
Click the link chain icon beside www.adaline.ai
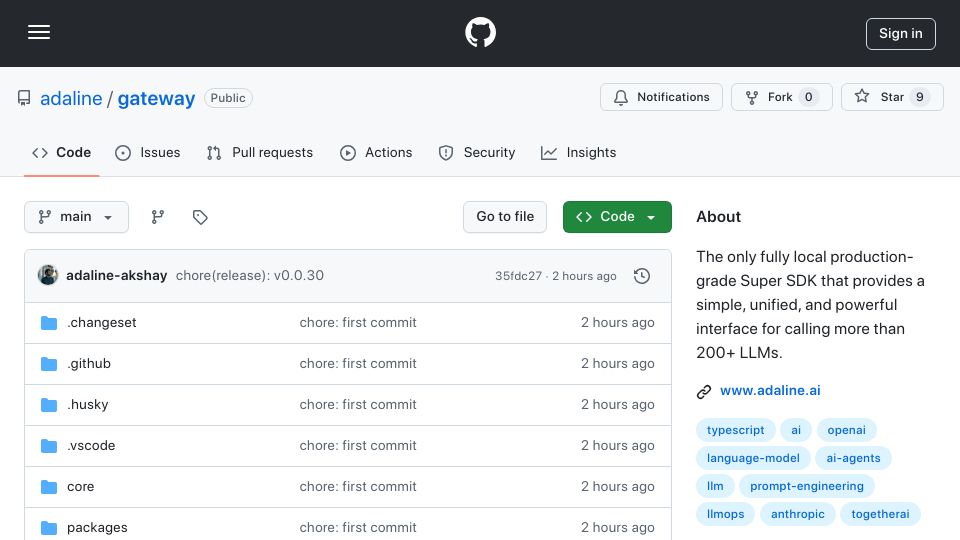(704, 392)
